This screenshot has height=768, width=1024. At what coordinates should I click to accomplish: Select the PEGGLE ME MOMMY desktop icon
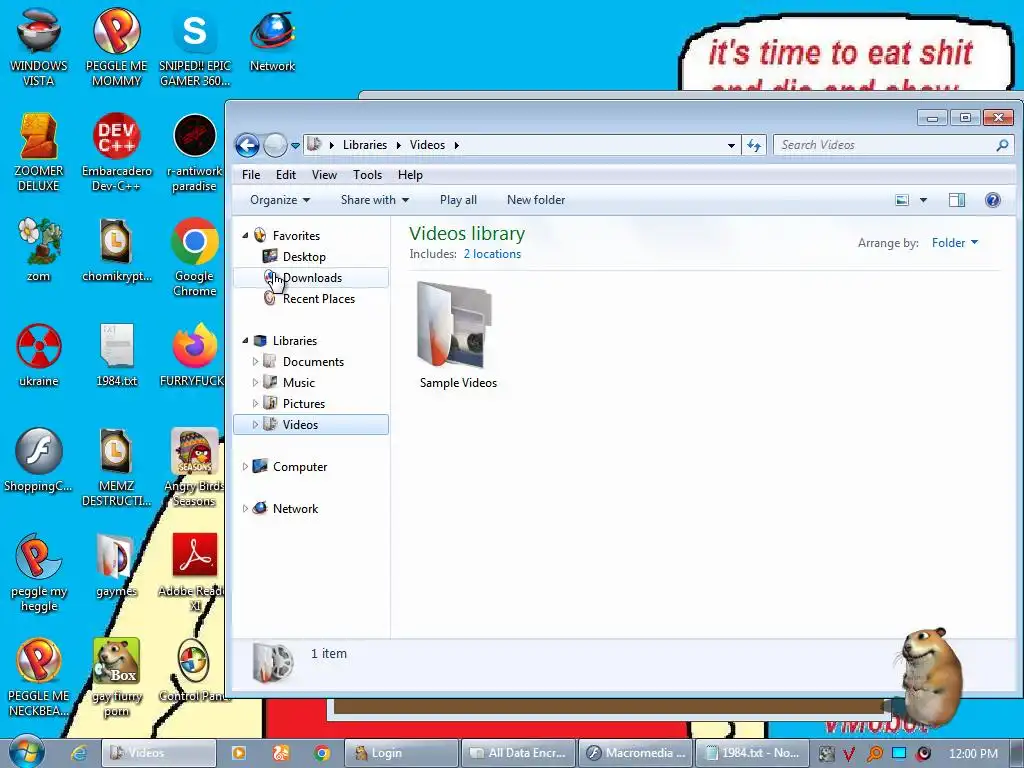(x=116, y=47)
